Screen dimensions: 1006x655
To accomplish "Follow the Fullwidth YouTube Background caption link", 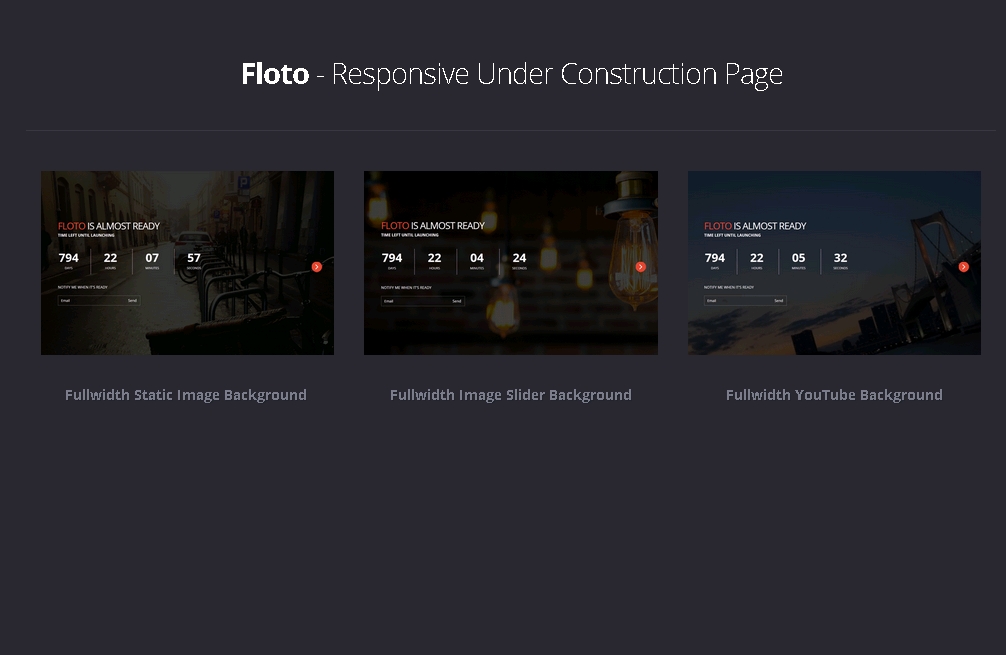I will [834, 395].
